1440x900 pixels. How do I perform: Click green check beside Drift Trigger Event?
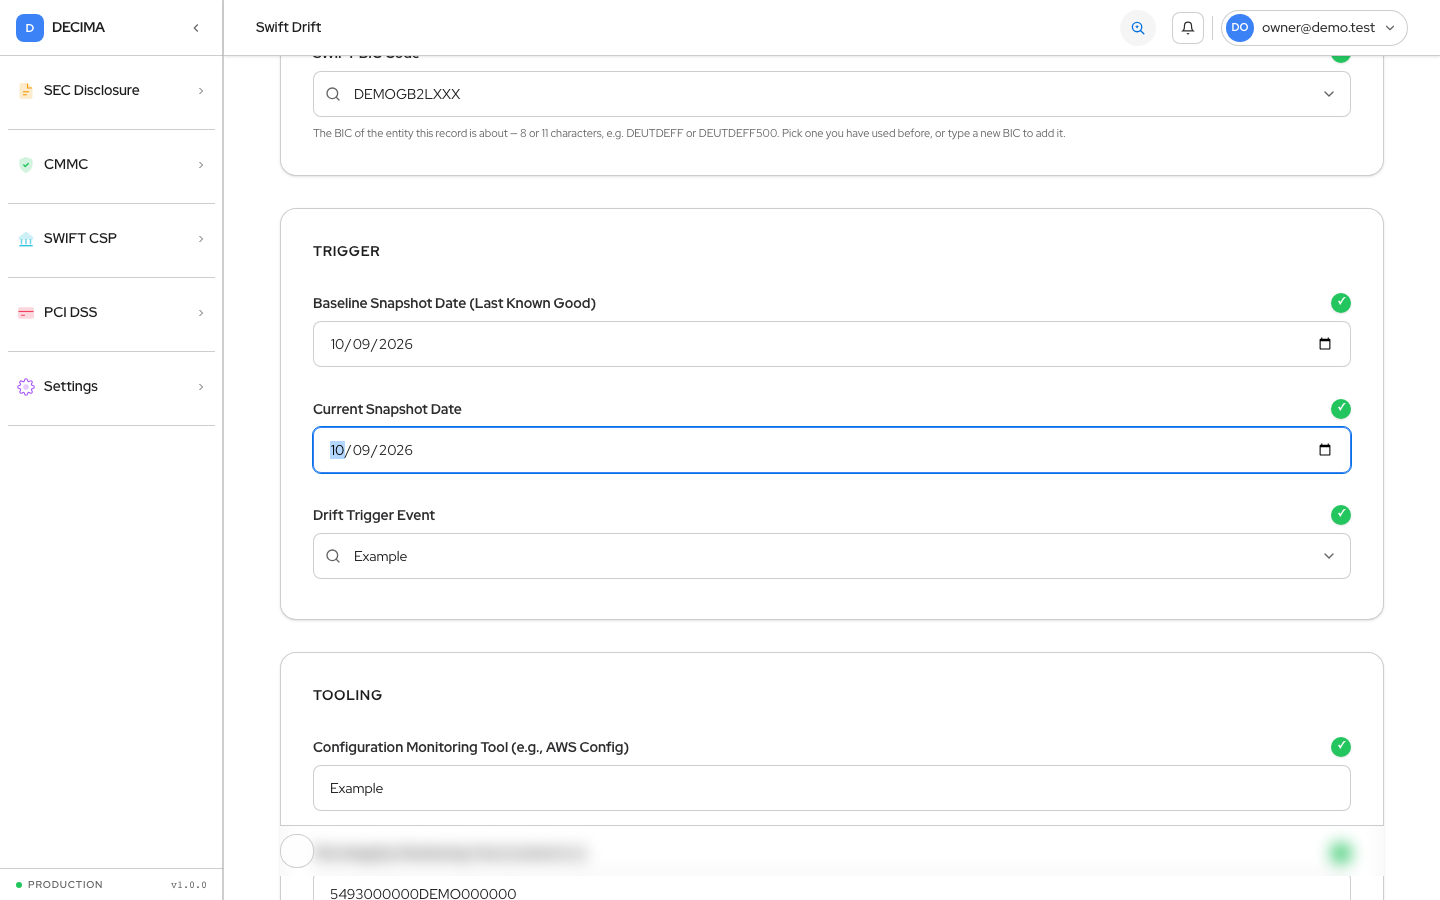click(x=1341, y=515)
